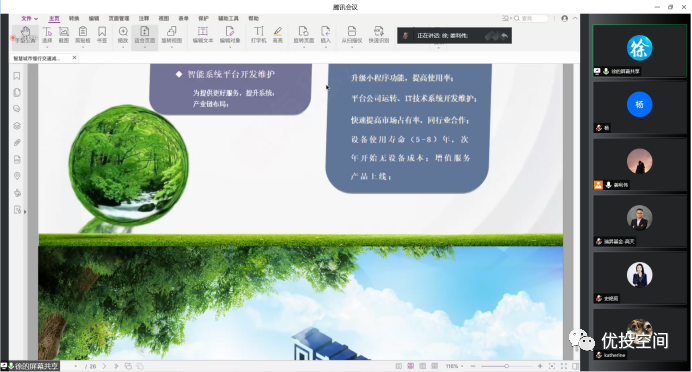Click the zoom in plus button
This screenshot has height=372, width=692.
tap(540, 366)
